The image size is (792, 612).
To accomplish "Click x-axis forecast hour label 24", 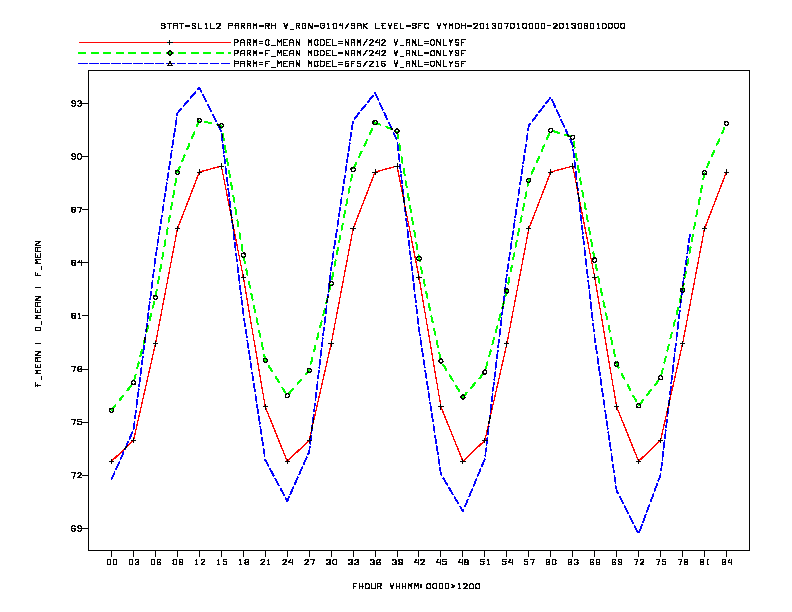I will (x=287, y=562).
